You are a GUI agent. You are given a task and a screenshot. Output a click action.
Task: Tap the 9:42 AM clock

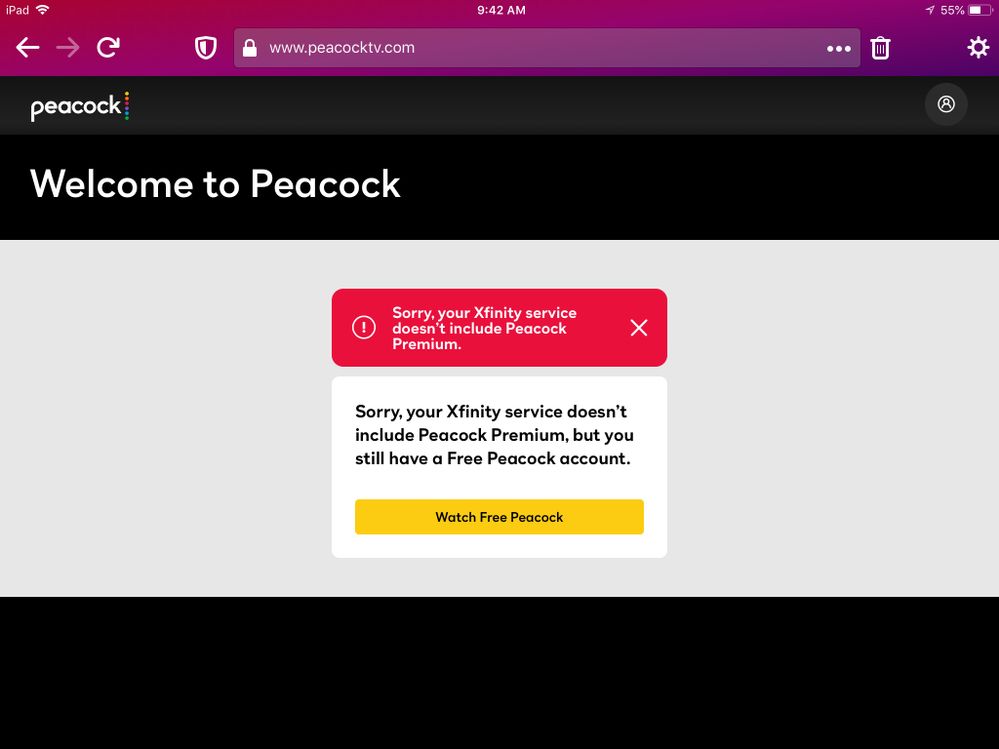click(499, 10)
